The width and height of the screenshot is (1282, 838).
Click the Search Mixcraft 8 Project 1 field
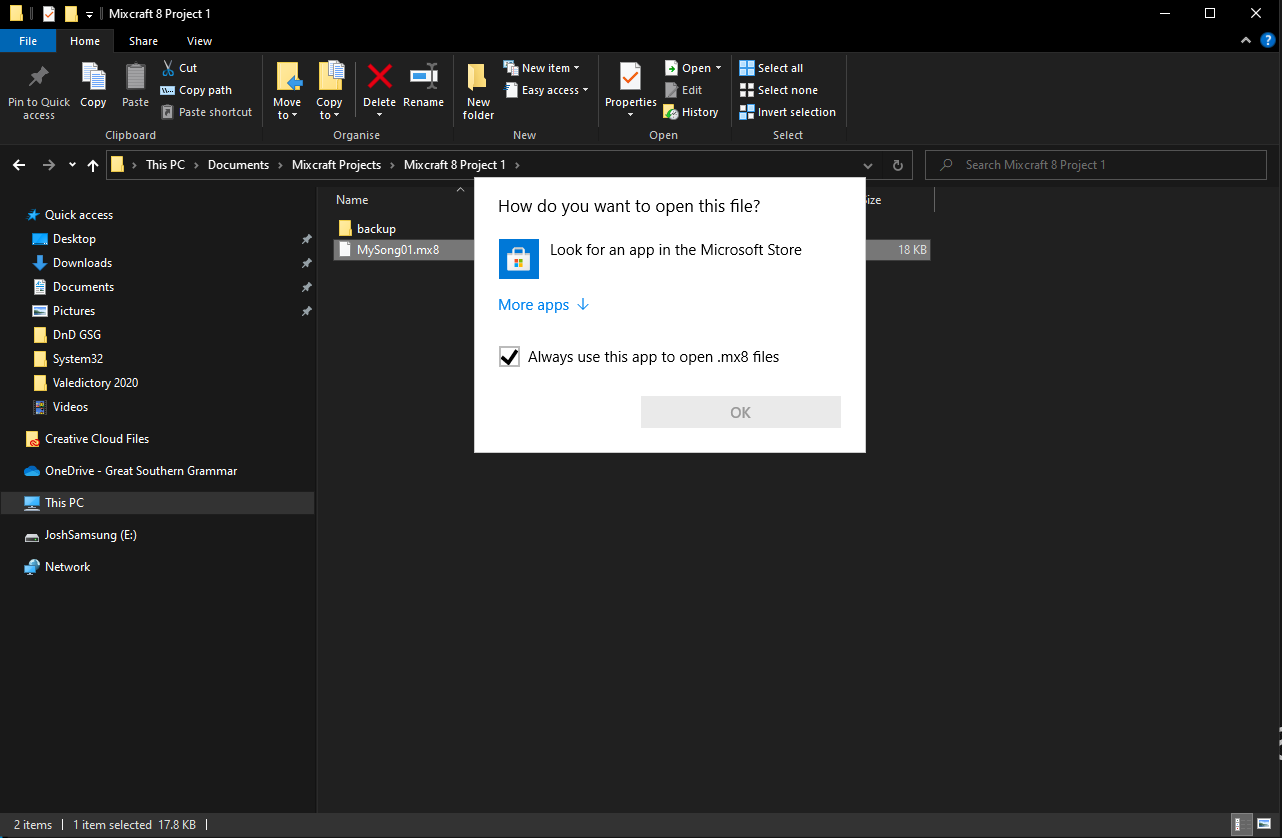[x=1096, y=165]
